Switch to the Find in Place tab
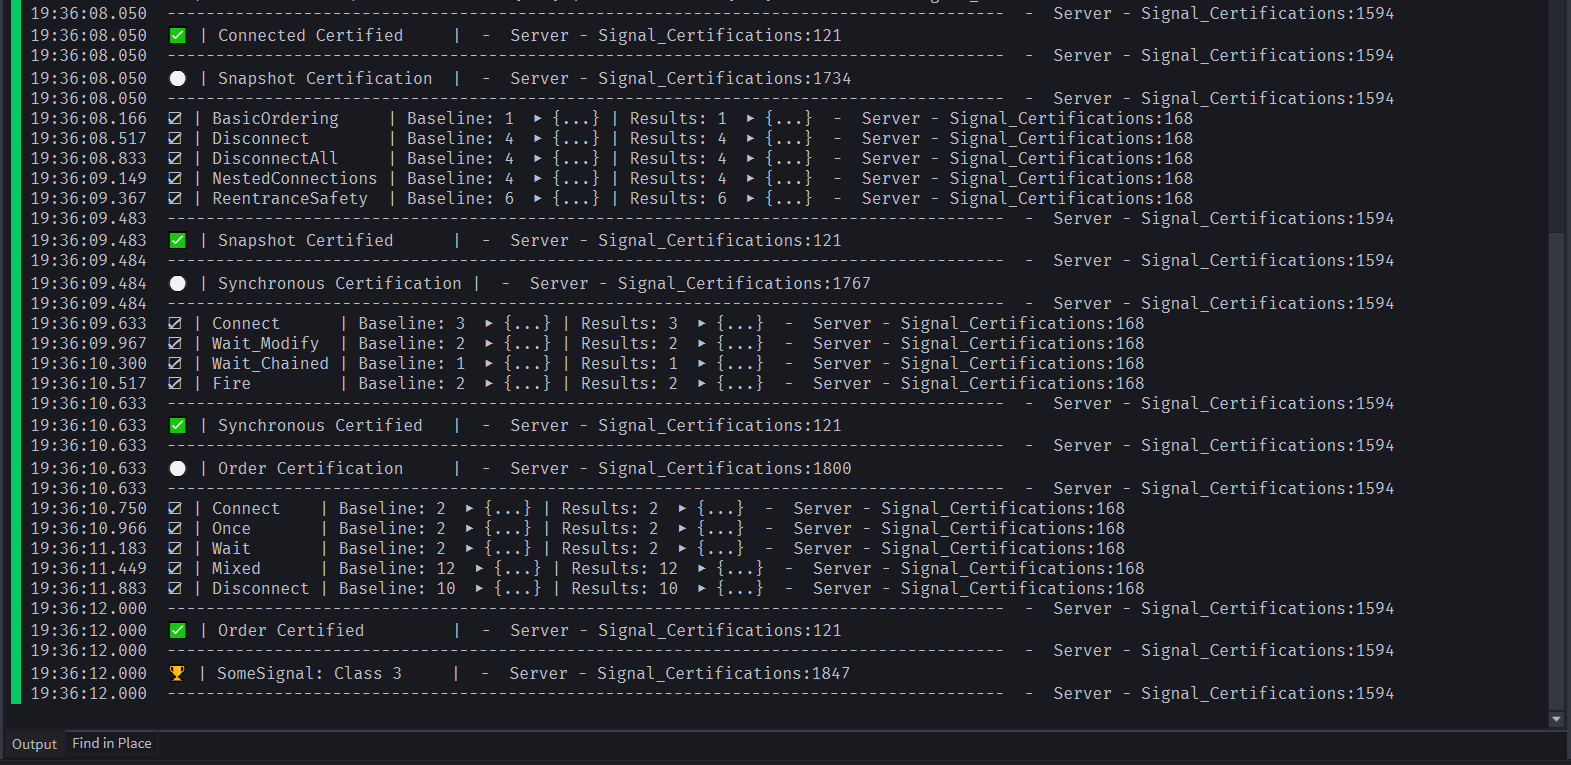The width and height of the screenshot is (1571, 765). [x=112, y=743]
